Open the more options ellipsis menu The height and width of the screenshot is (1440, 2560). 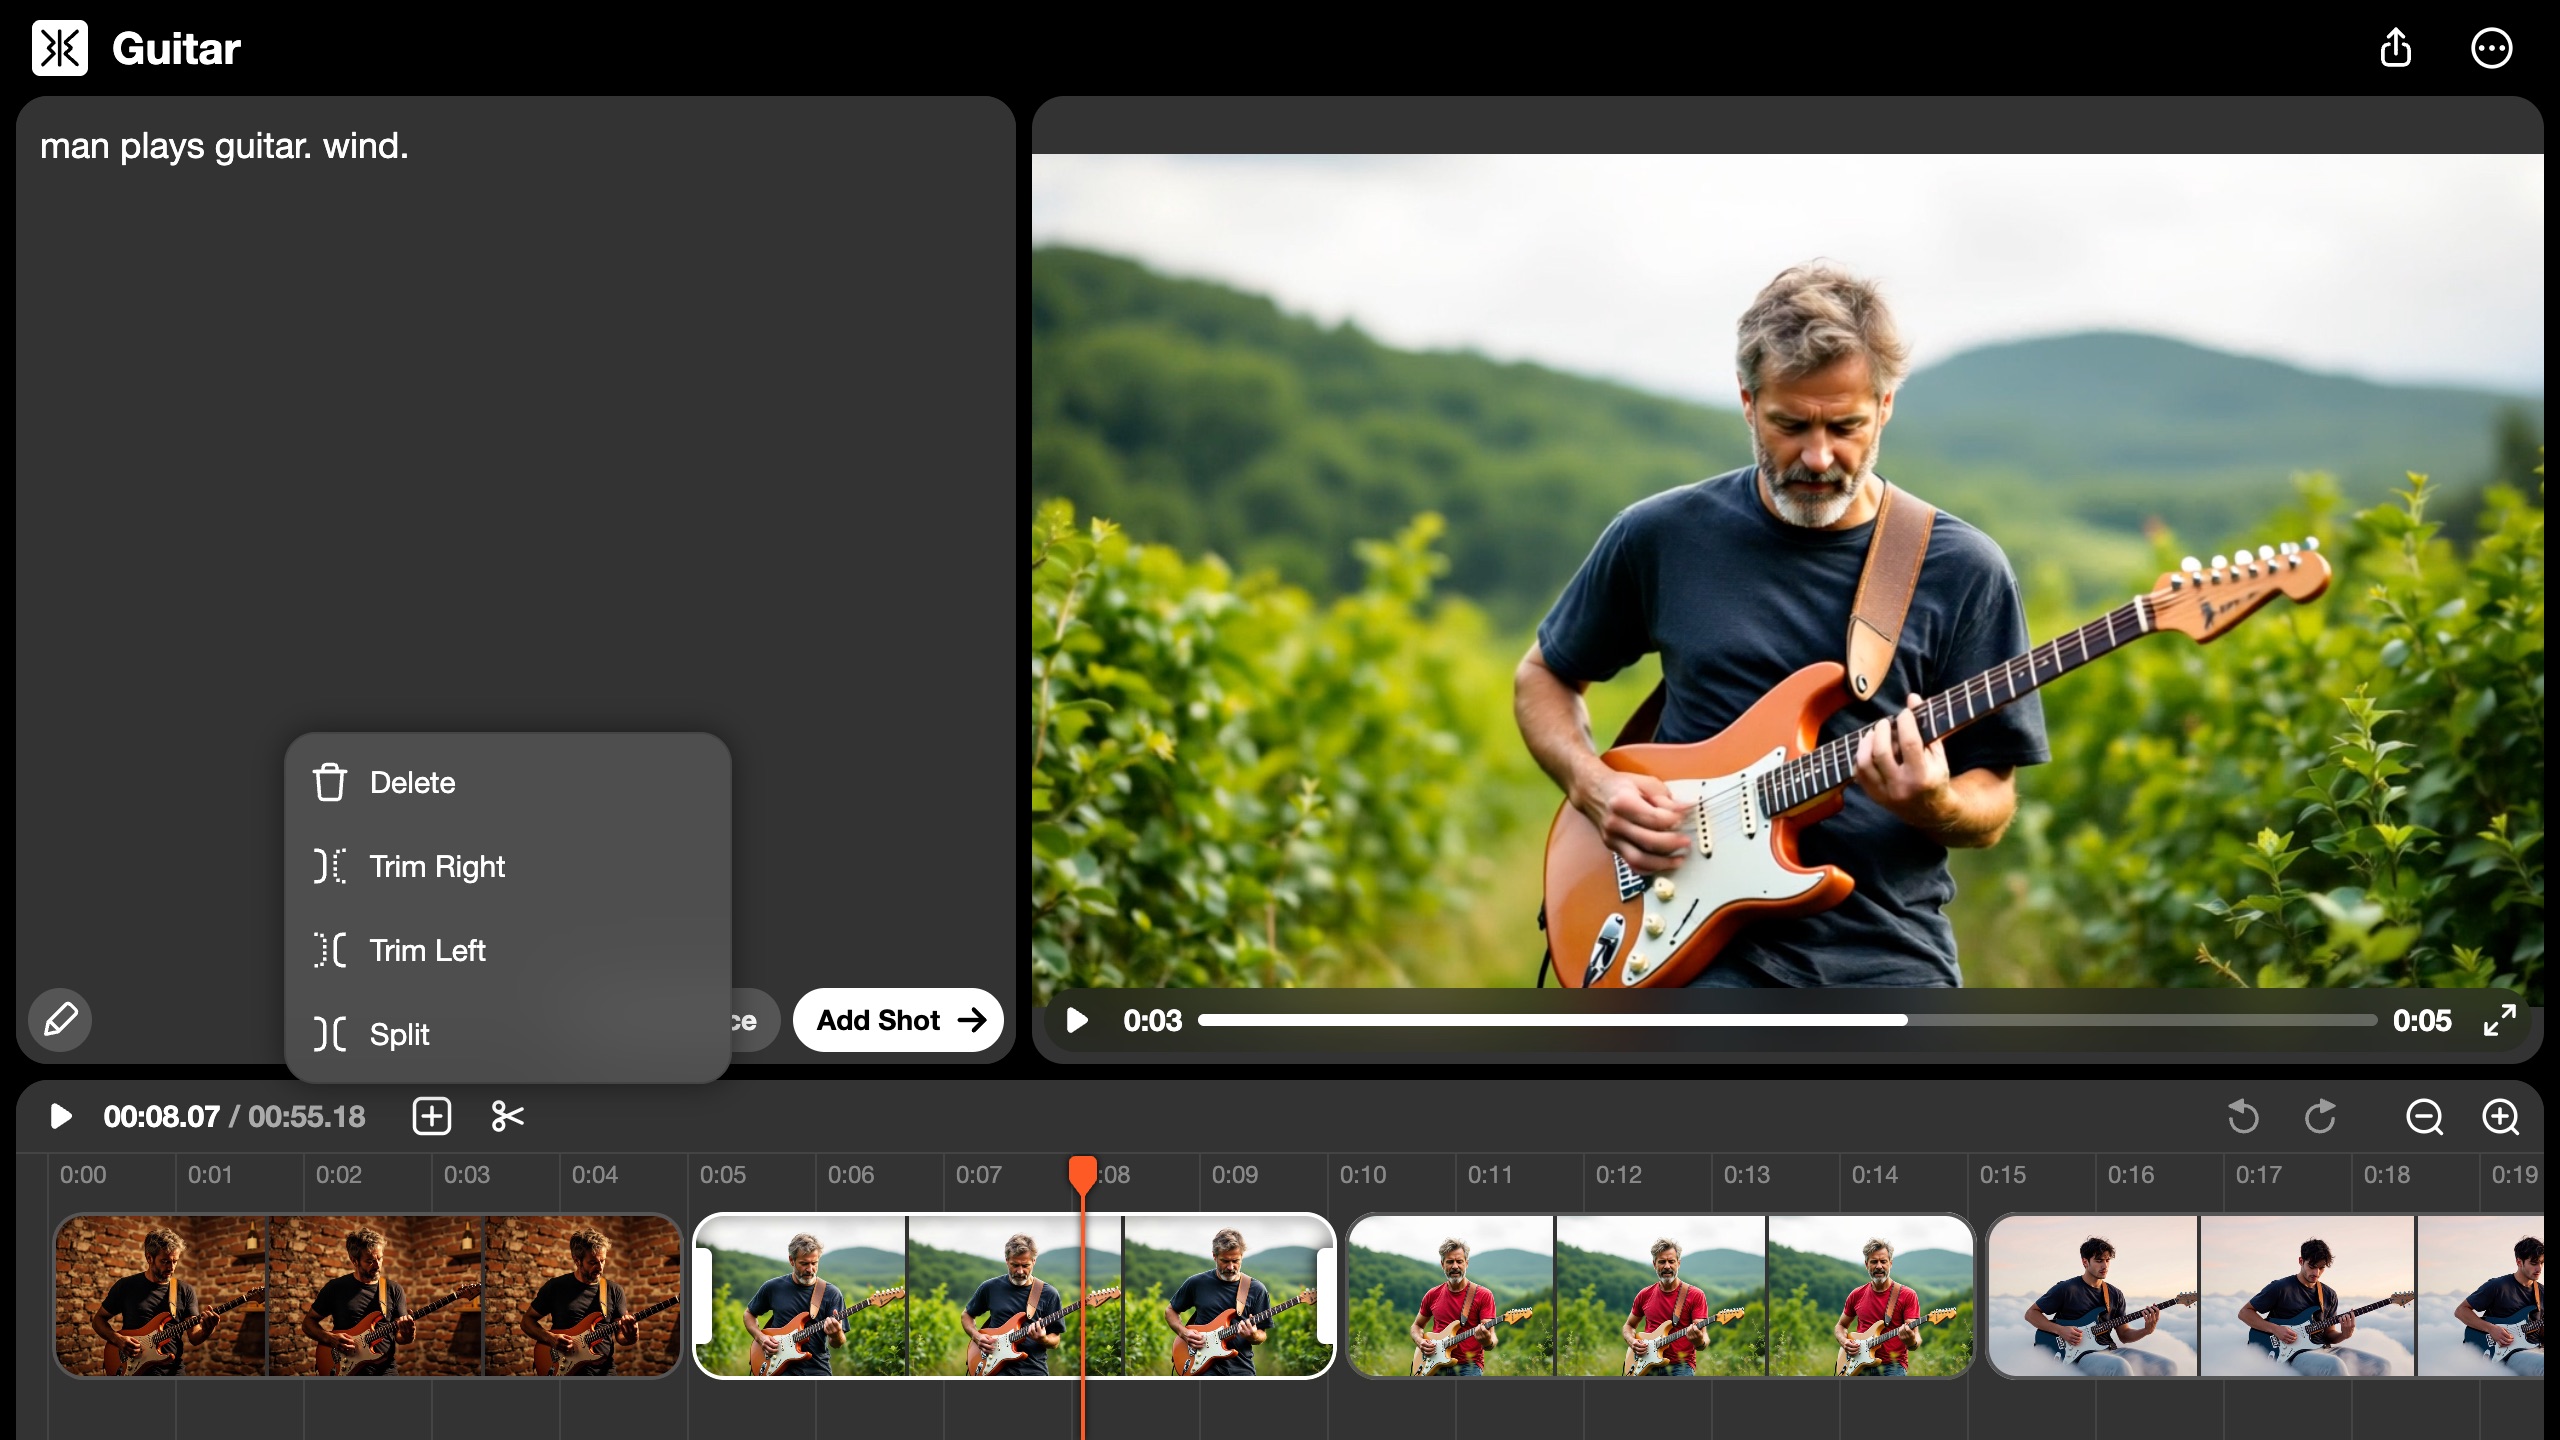coord(2491,48)
